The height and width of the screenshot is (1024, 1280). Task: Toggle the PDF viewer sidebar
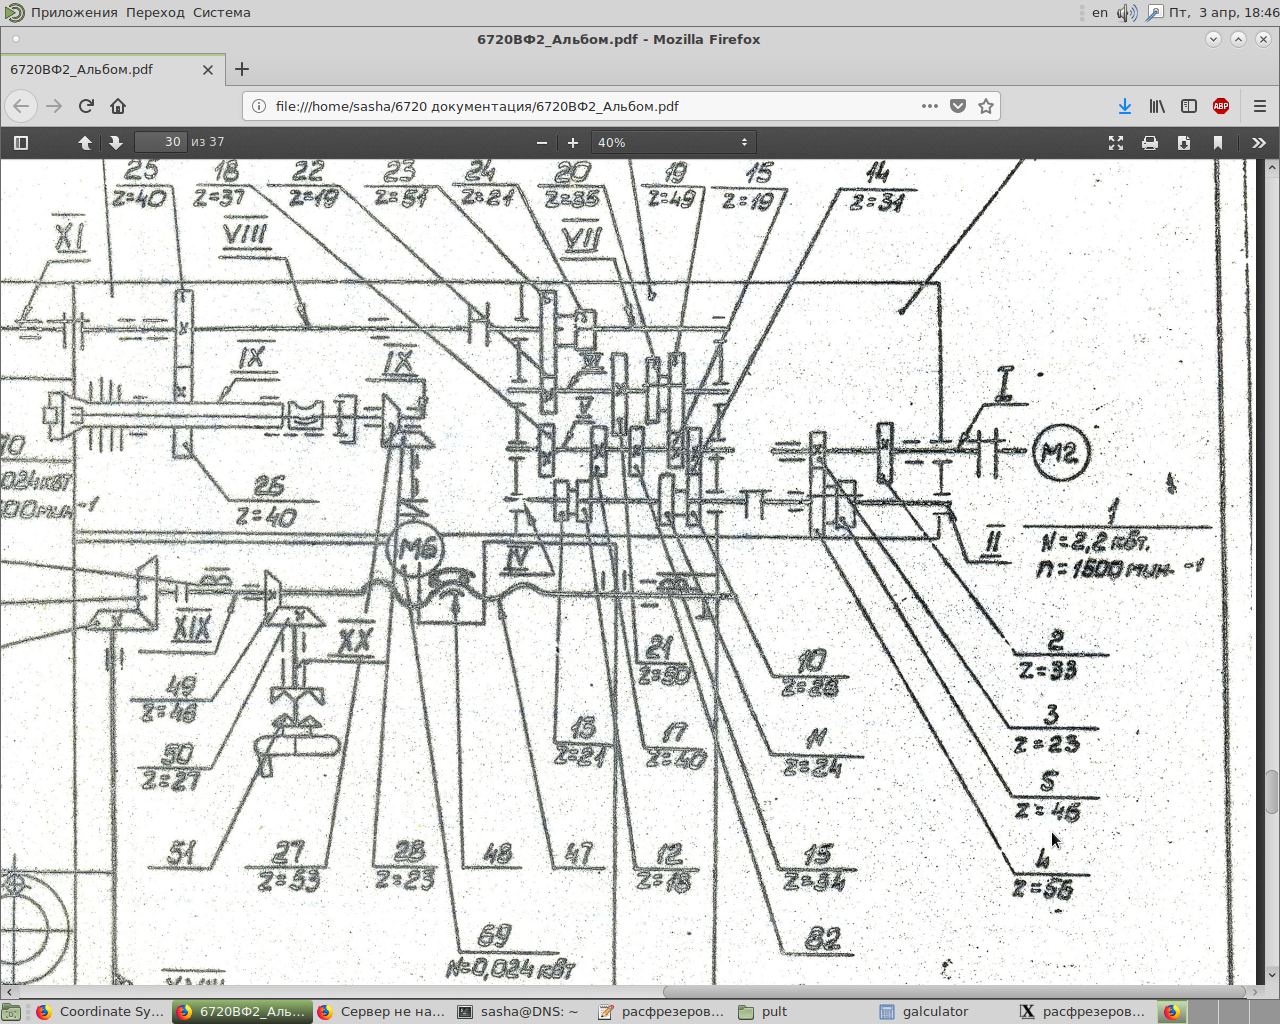[21, 143]
